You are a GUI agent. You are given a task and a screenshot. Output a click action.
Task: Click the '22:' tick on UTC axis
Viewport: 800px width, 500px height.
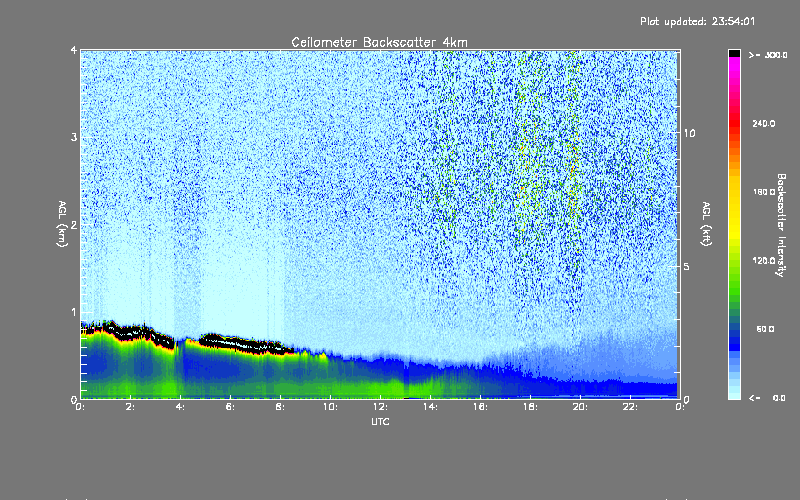click(630, 407)
